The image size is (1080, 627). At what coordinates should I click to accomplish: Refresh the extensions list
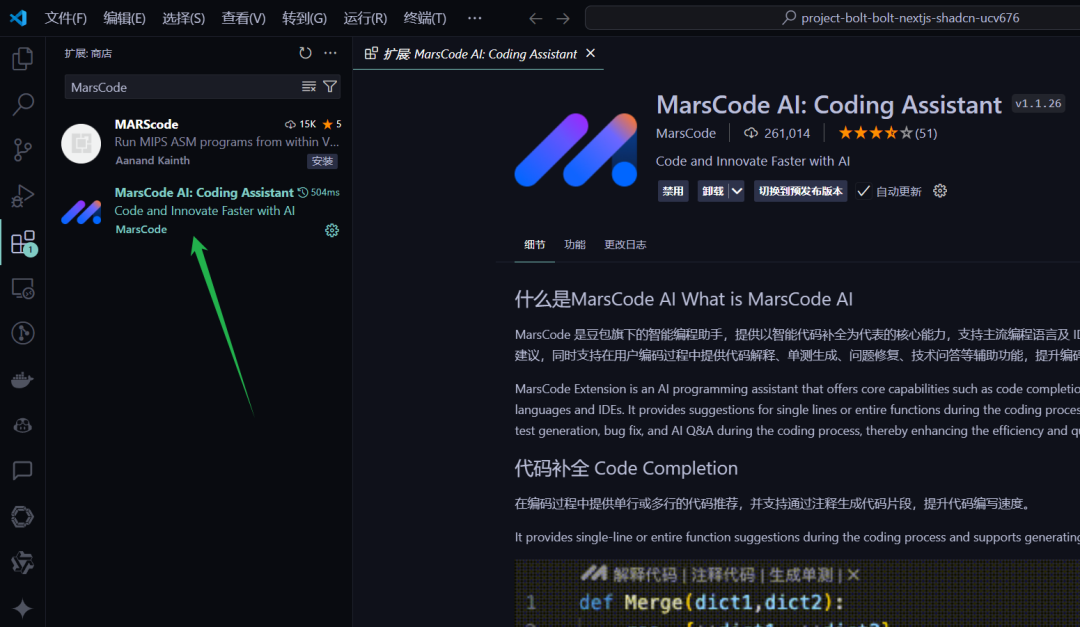[x=305, y=53]
